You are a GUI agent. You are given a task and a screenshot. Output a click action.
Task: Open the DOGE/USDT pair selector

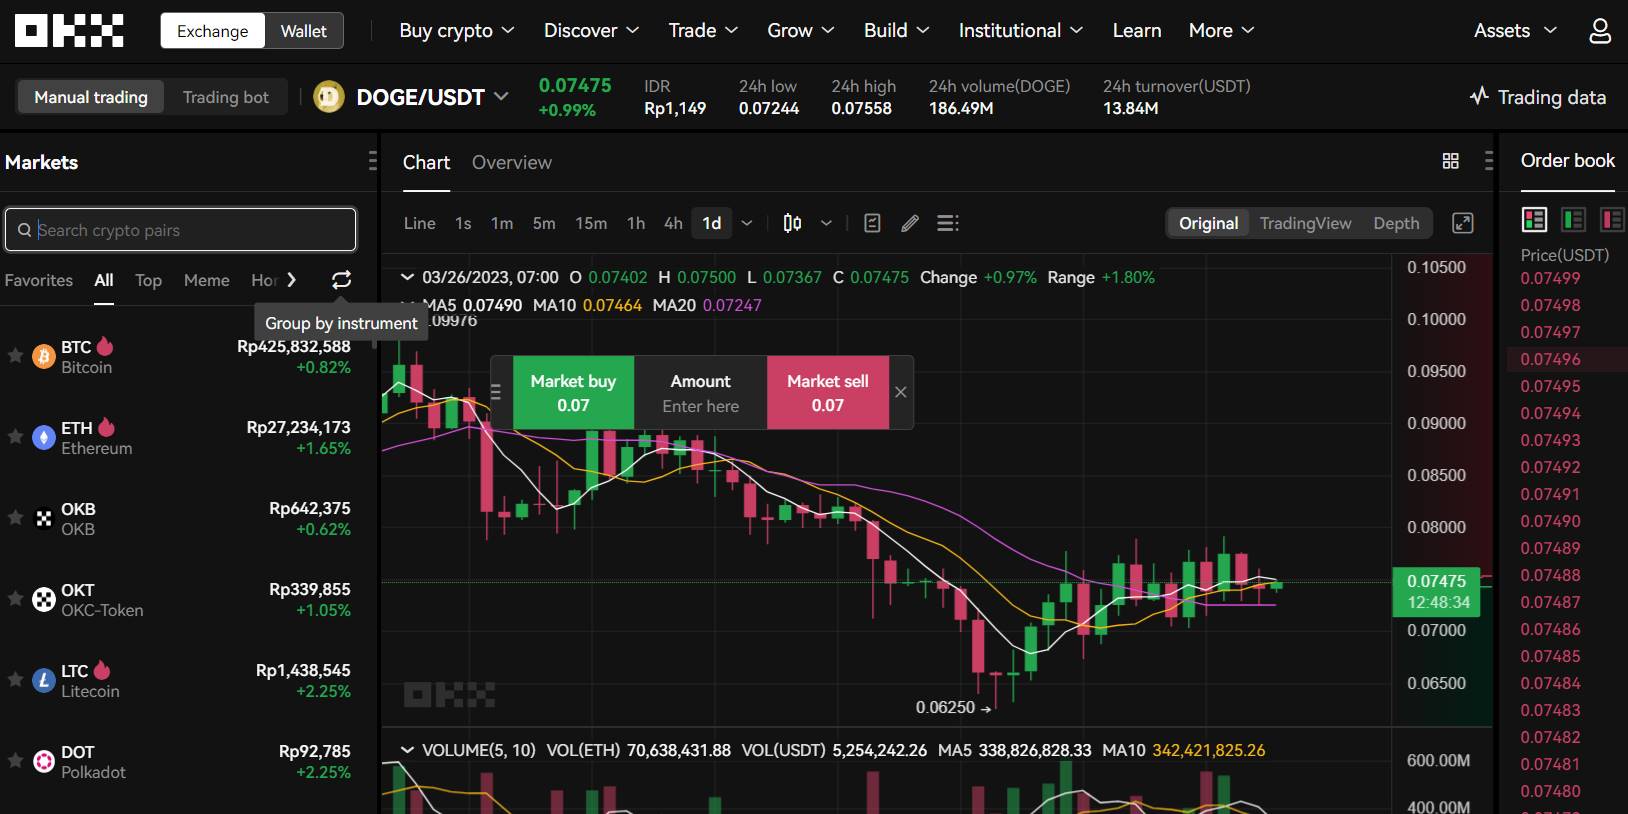pyautogui.click(x=433, y=97)
